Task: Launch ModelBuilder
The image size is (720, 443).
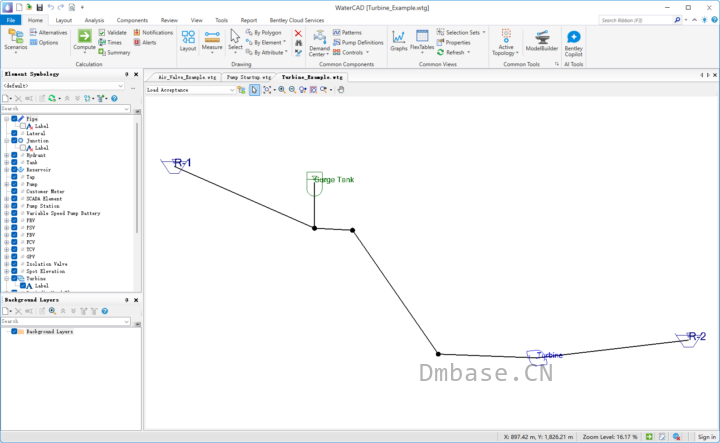Action: coord(542,40)
